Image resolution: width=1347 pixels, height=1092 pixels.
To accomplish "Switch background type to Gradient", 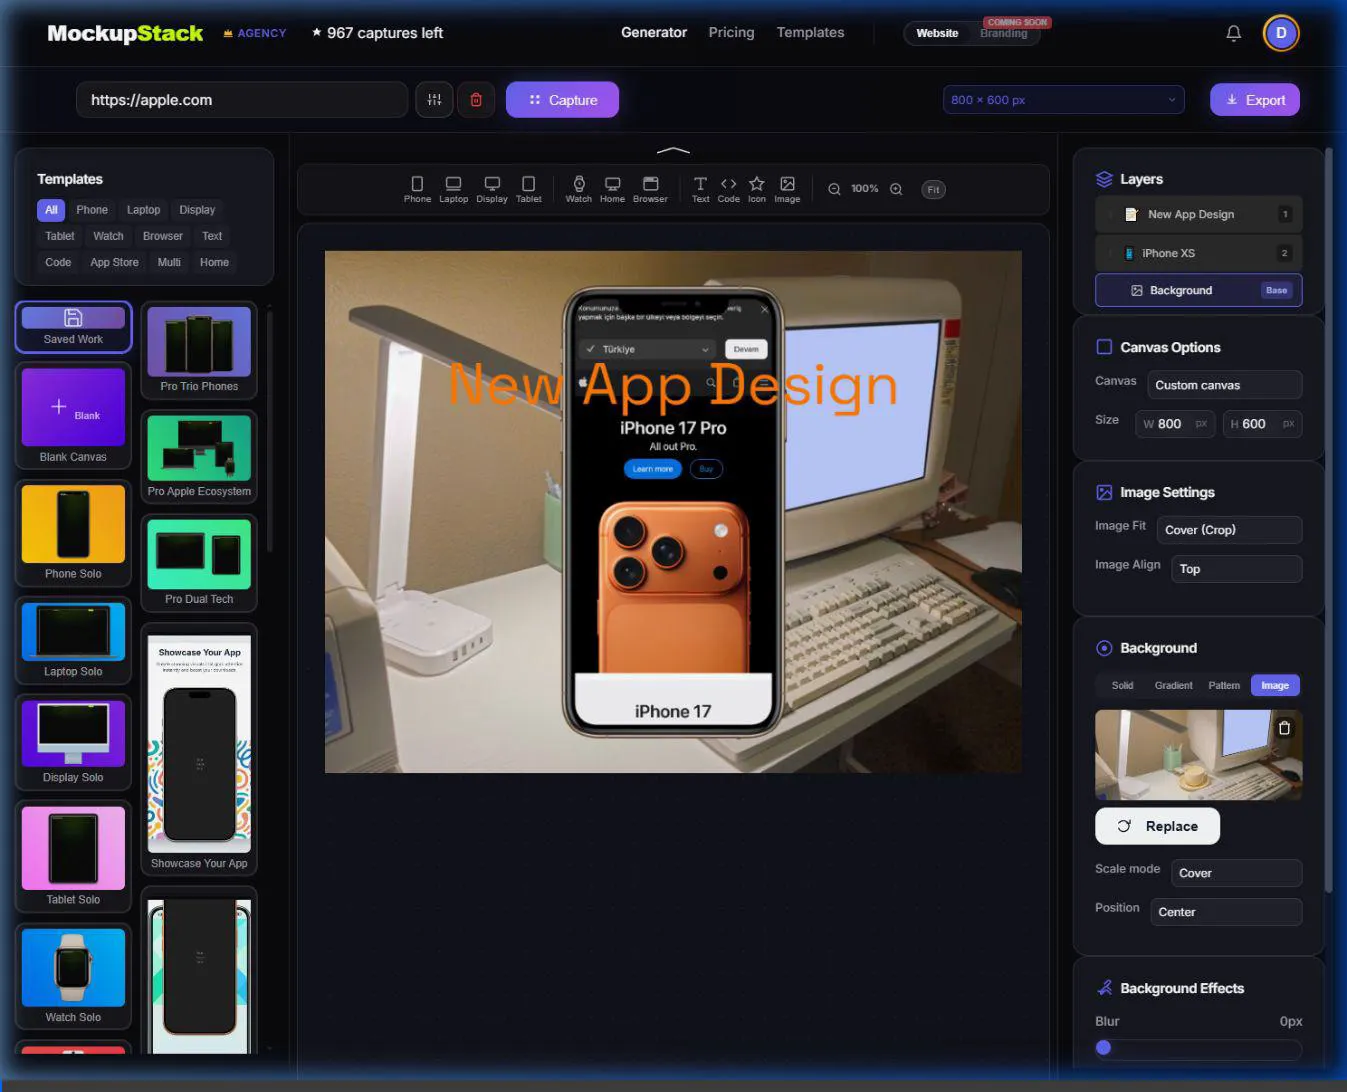I will pyautogui.click(x=1173, y=685).
